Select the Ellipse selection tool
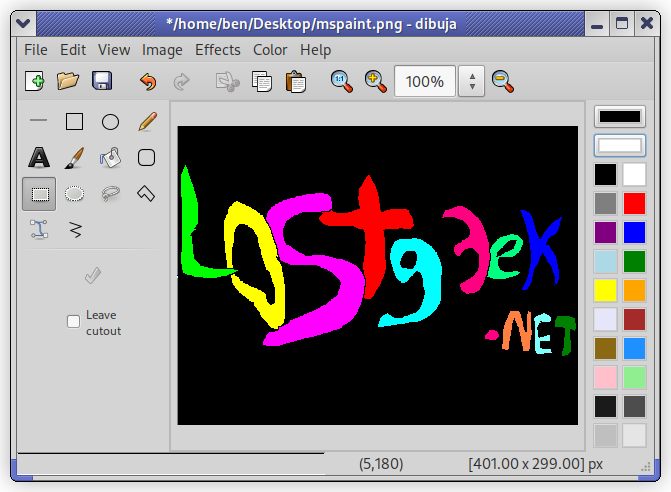Screen dimensions: 671x492 click(x=74, y=194)
